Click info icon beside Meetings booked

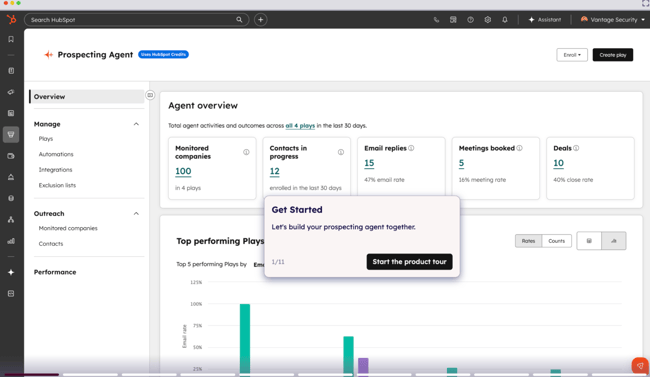[519, 148]
